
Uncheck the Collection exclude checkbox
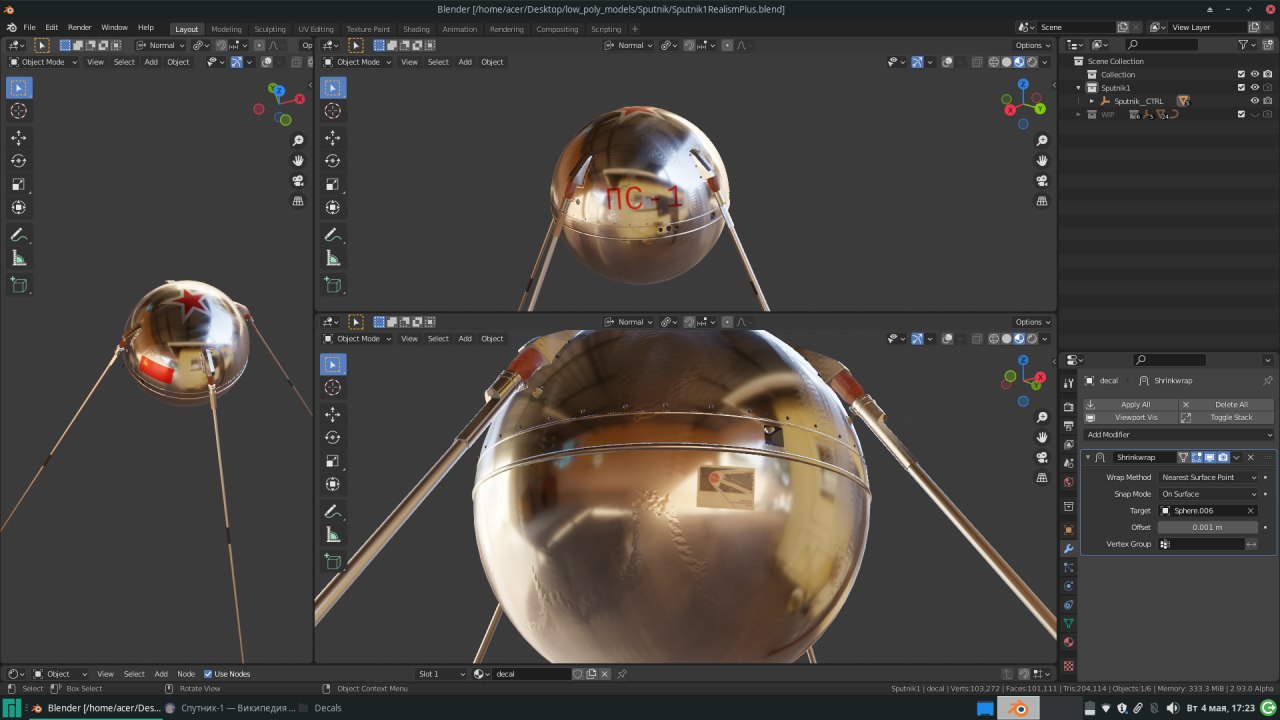coord(1241,74)
